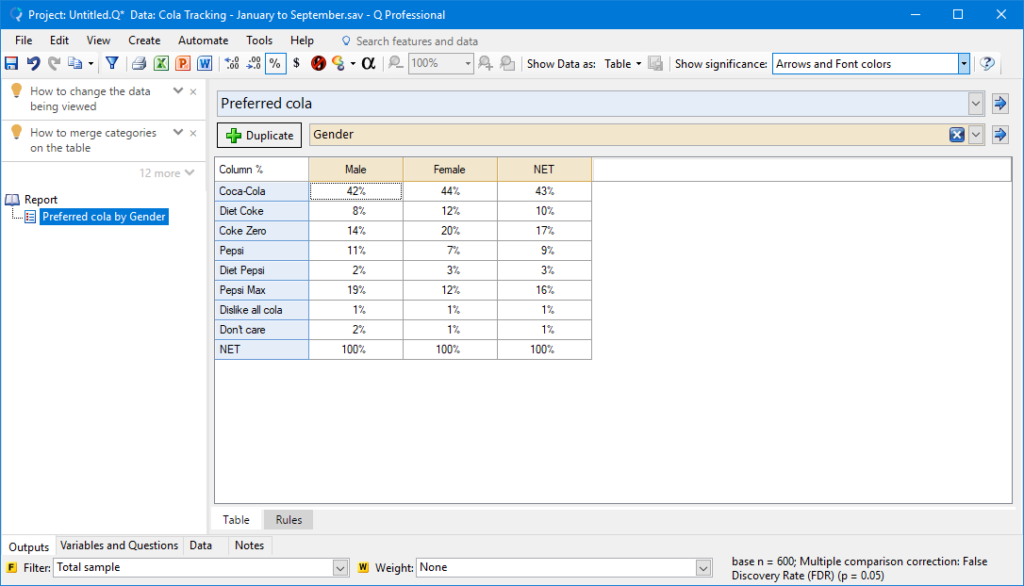Click the zoom out magnifier
Screen dimensions: 1024x586
(395, 63)
